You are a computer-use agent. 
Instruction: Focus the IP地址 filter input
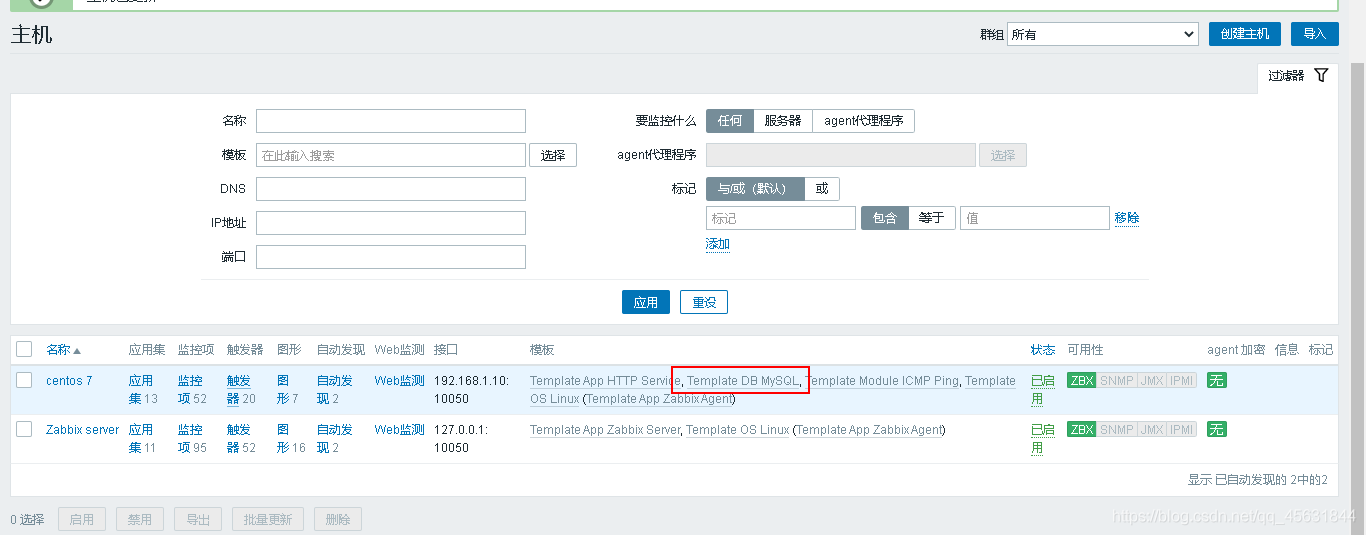[x=391, y=223]
